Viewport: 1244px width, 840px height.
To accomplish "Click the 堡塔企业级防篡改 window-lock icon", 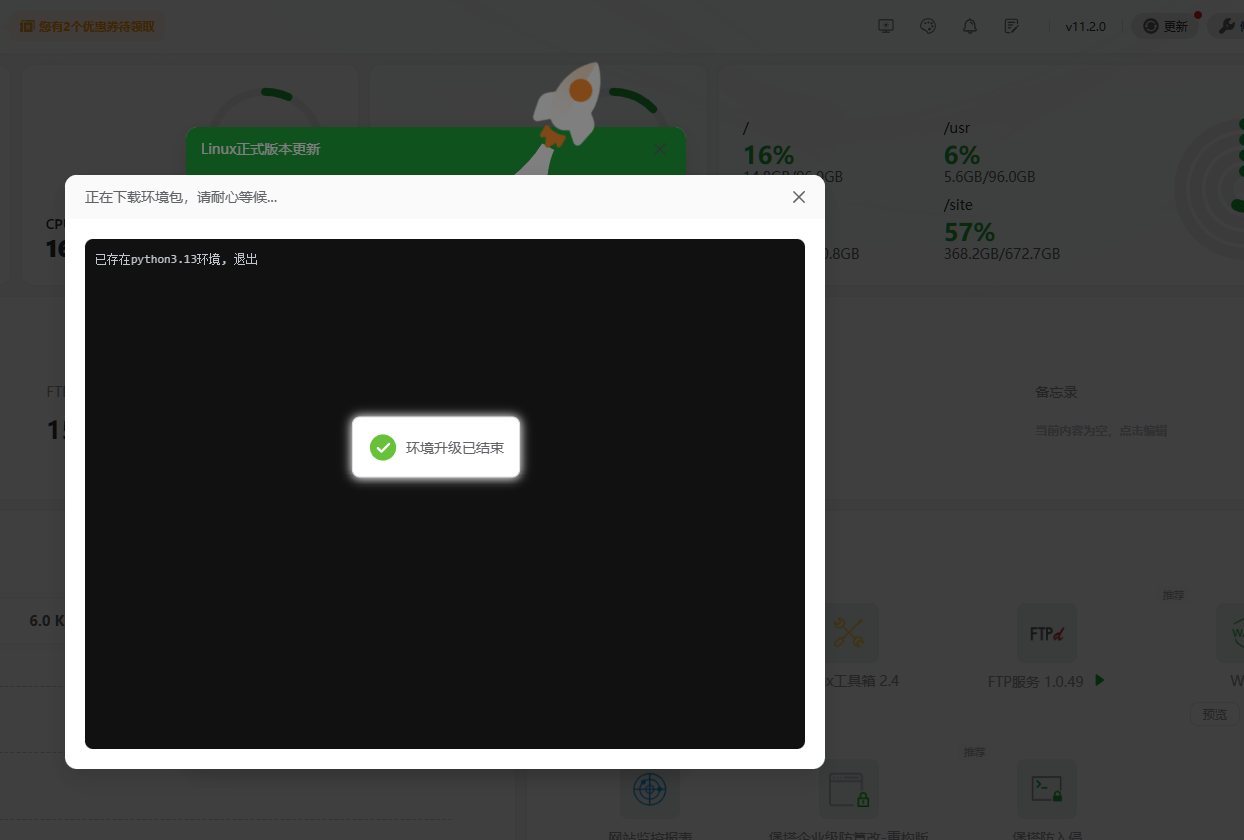I will (848, 789).
